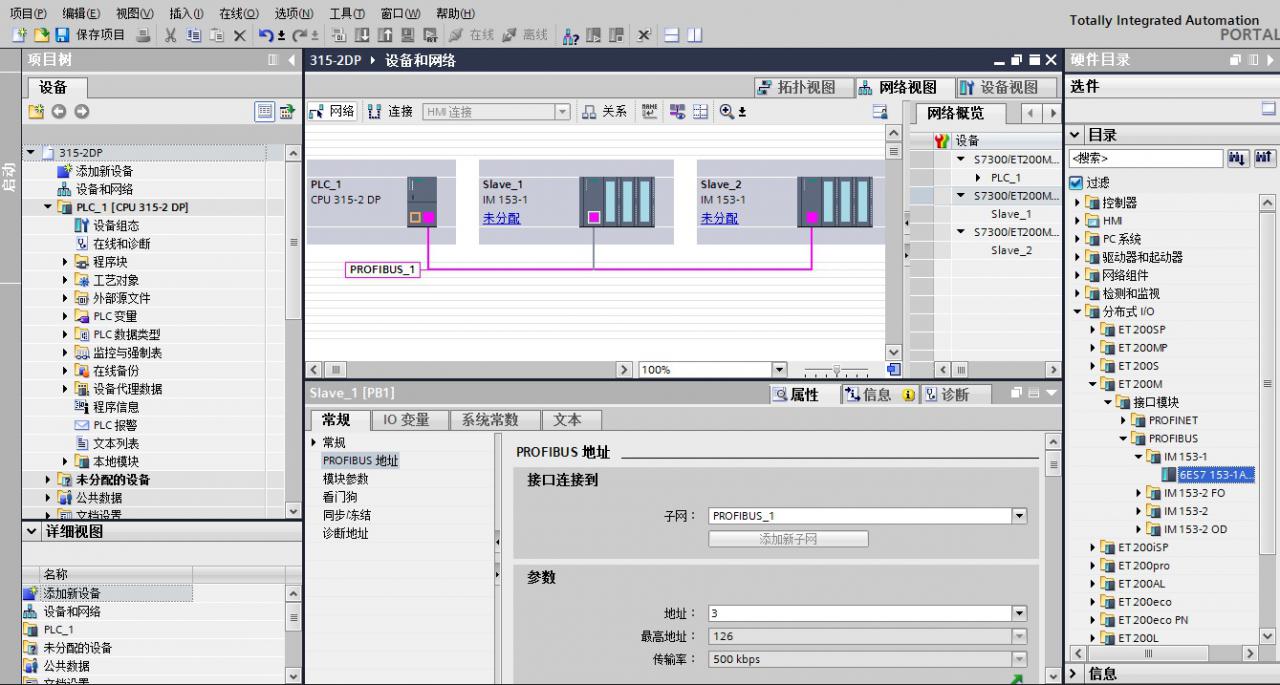The height and width of the screenshot is (685, 1280).
Task: Collapse the project tree panel arrow
Action: click(291, 60)
